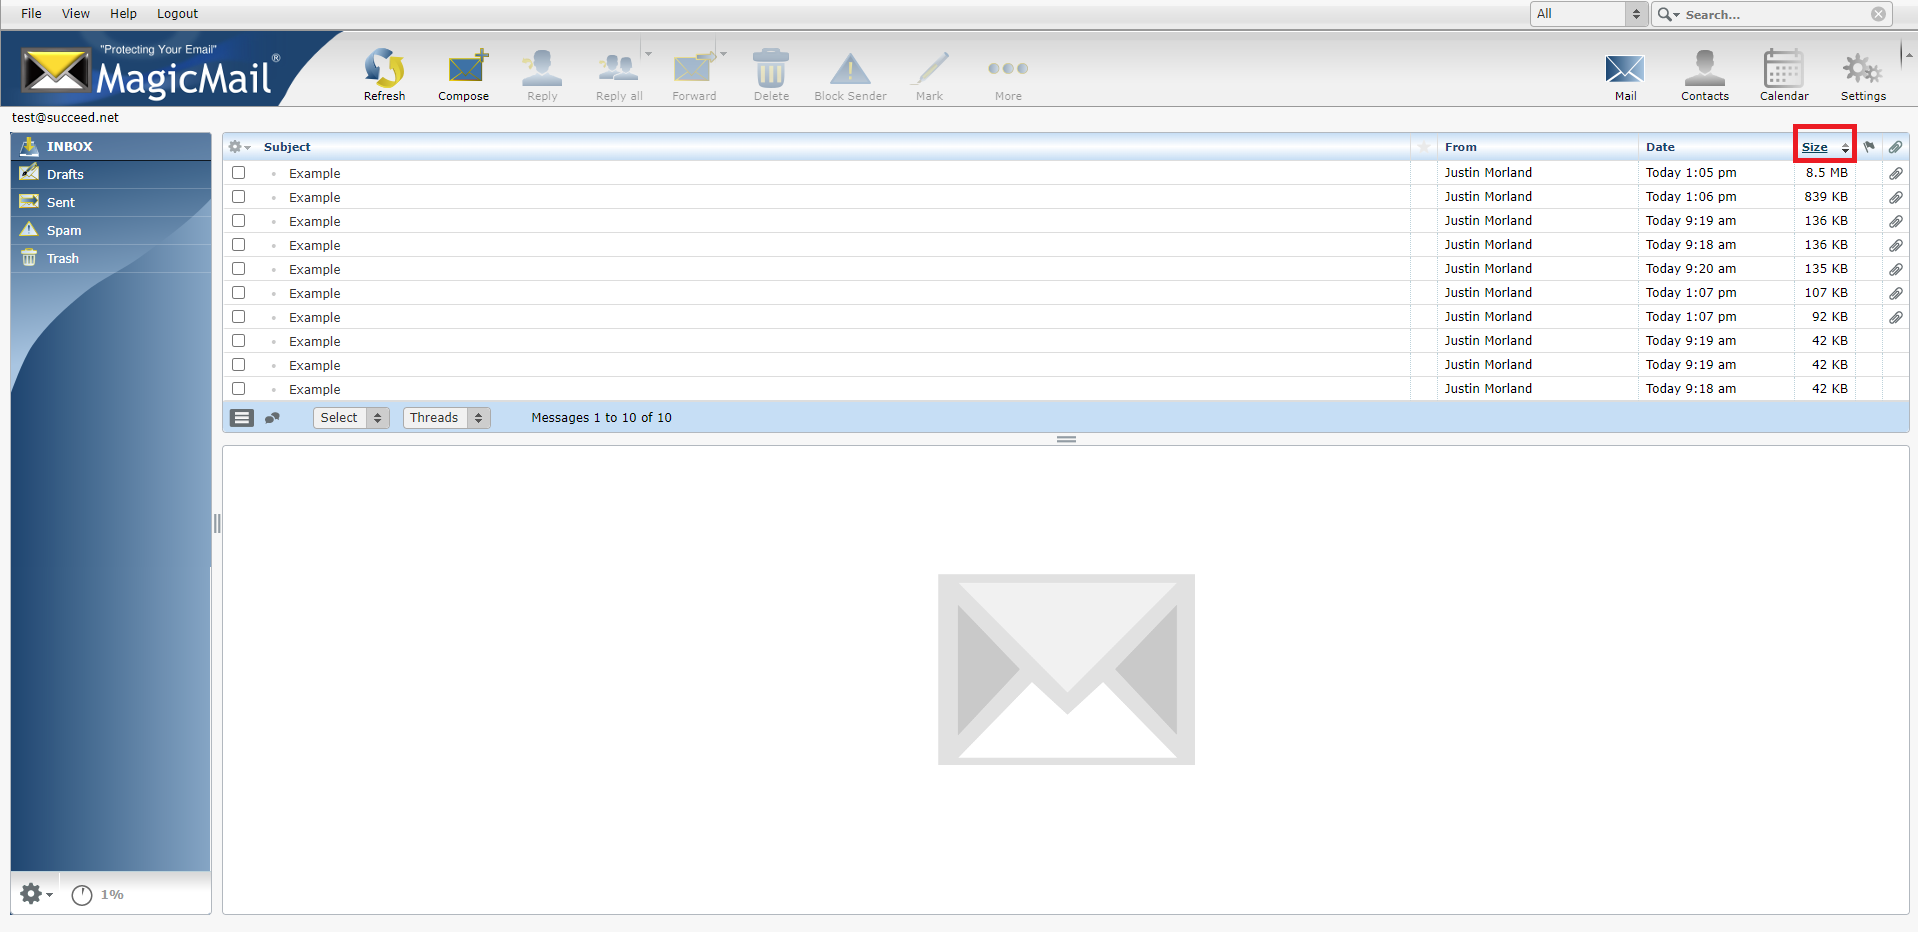1918x932 pixels.
Task: Check the box for 92 KB message
Action: [238, 317]
